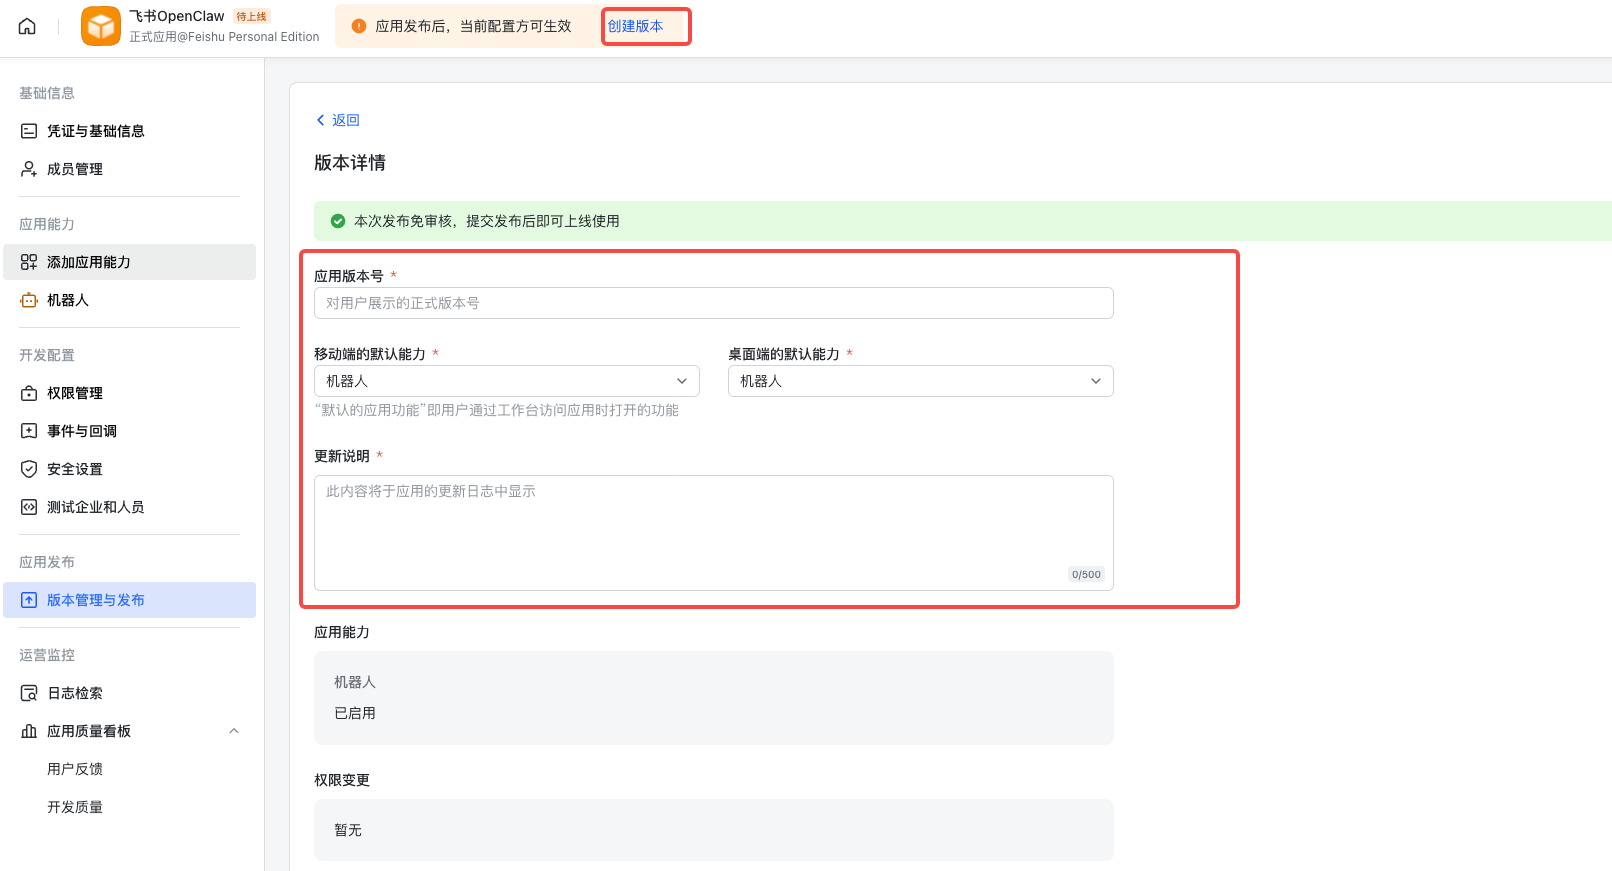Click the home icon in top bar
Image resolution: width=1612 pixels, height=871 pixels.
27,26
